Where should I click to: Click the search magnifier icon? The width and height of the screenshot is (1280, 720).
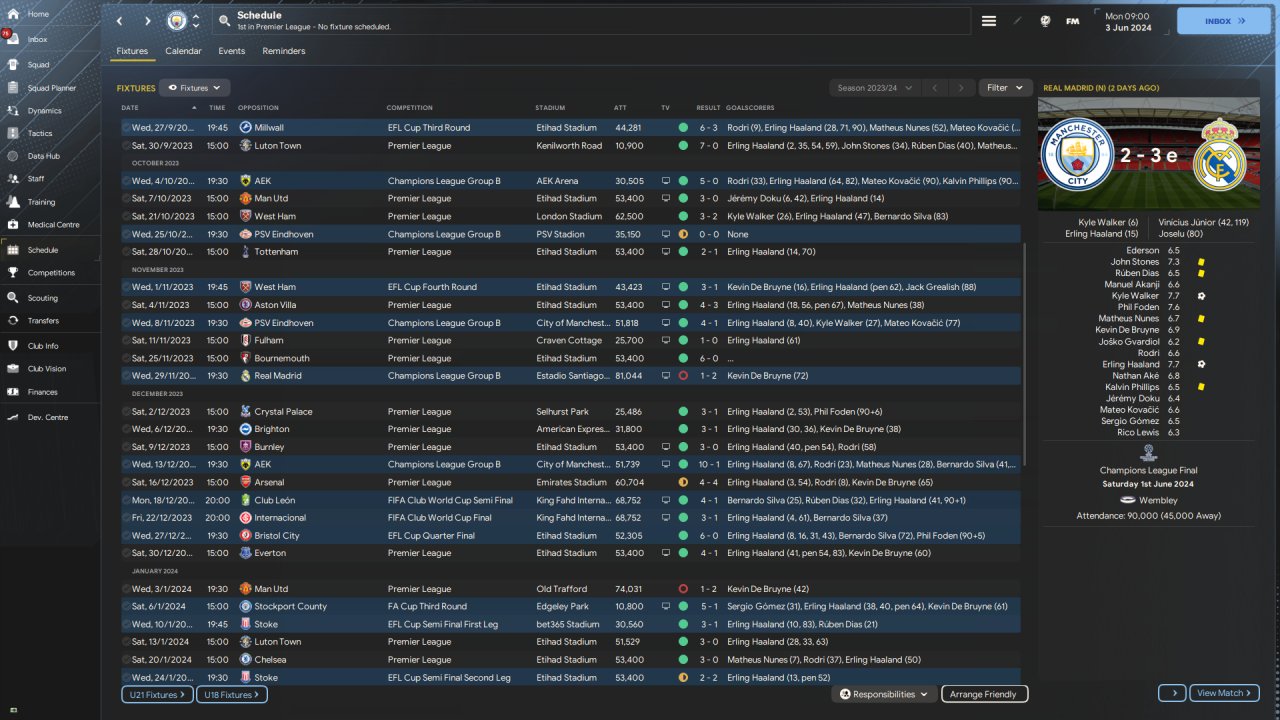(224, 21)
